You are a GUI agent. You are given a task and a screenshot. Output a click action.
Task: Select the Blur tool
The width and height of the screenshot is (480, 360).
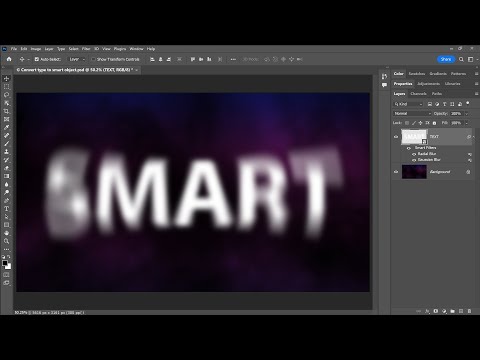[6, 184]
